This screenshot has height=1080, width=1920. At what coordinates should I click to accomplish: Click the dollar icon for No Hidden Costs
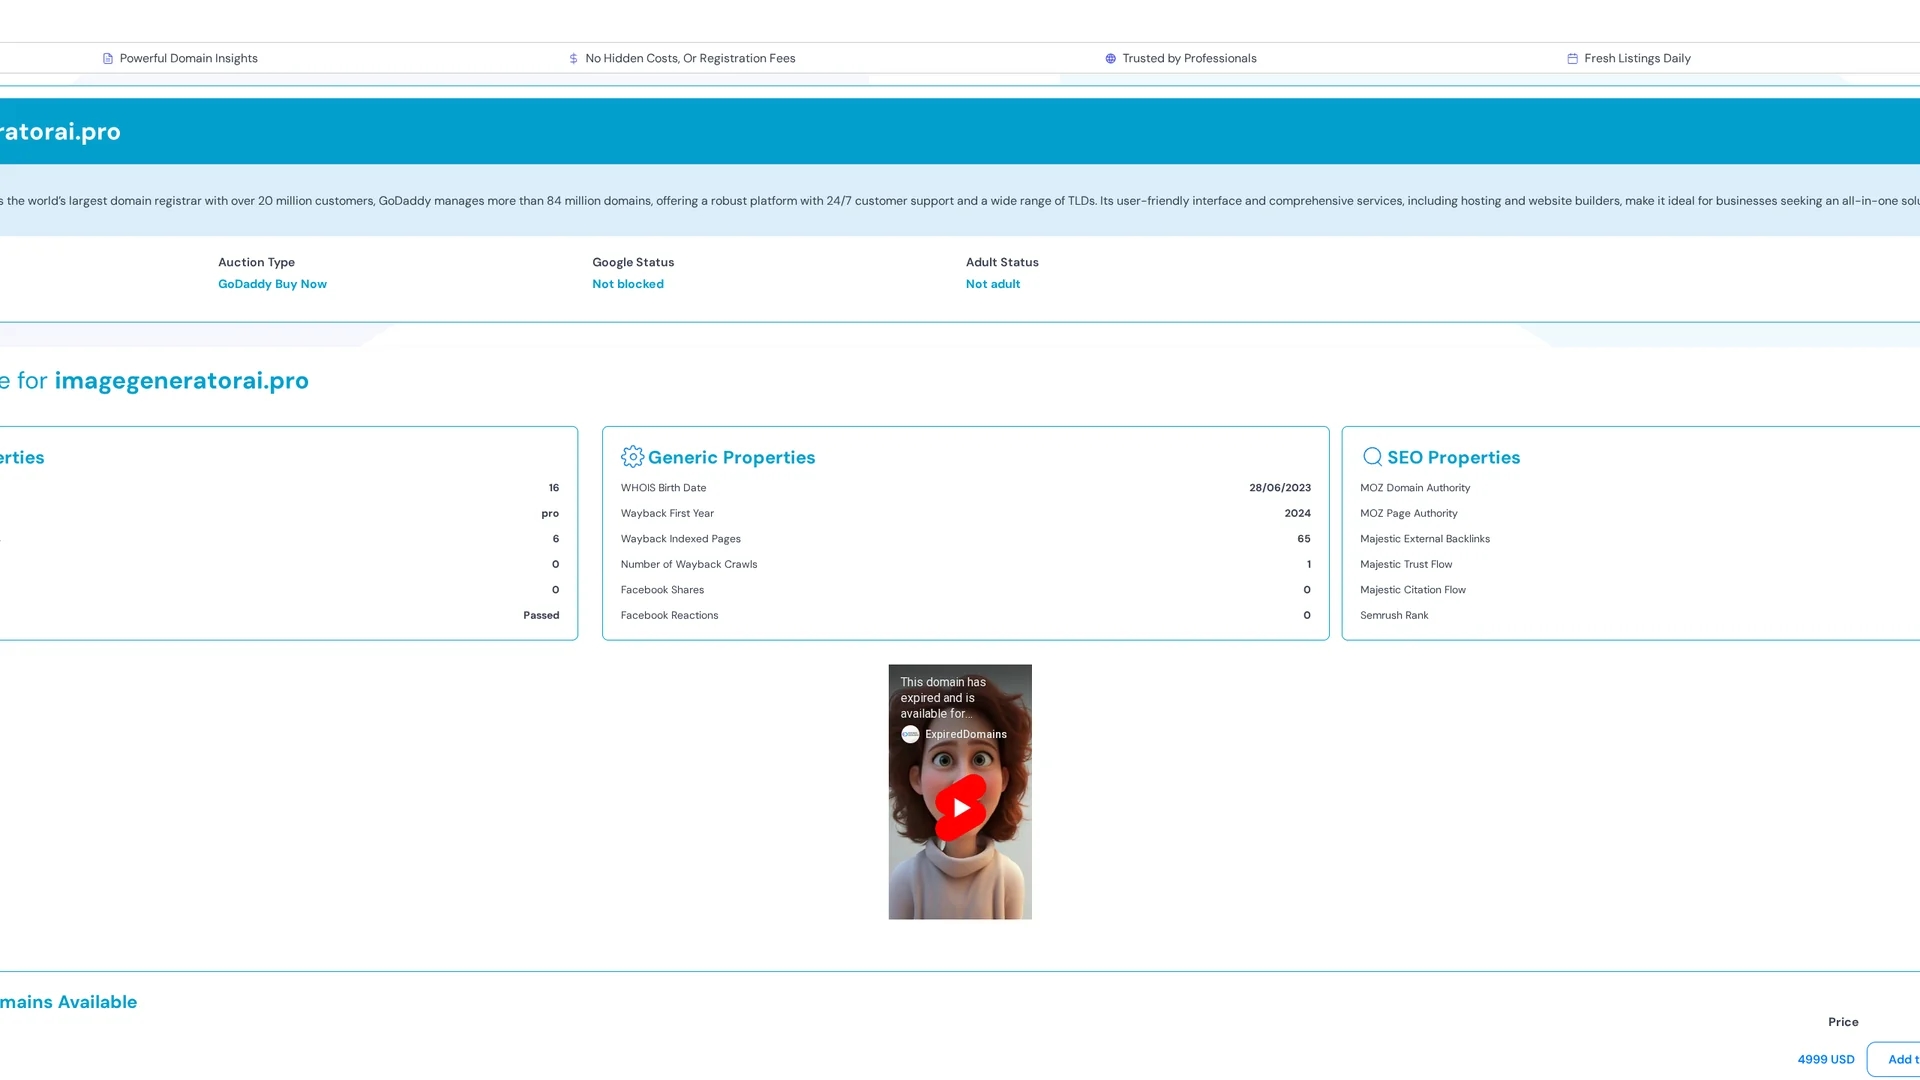pos(573,59)
